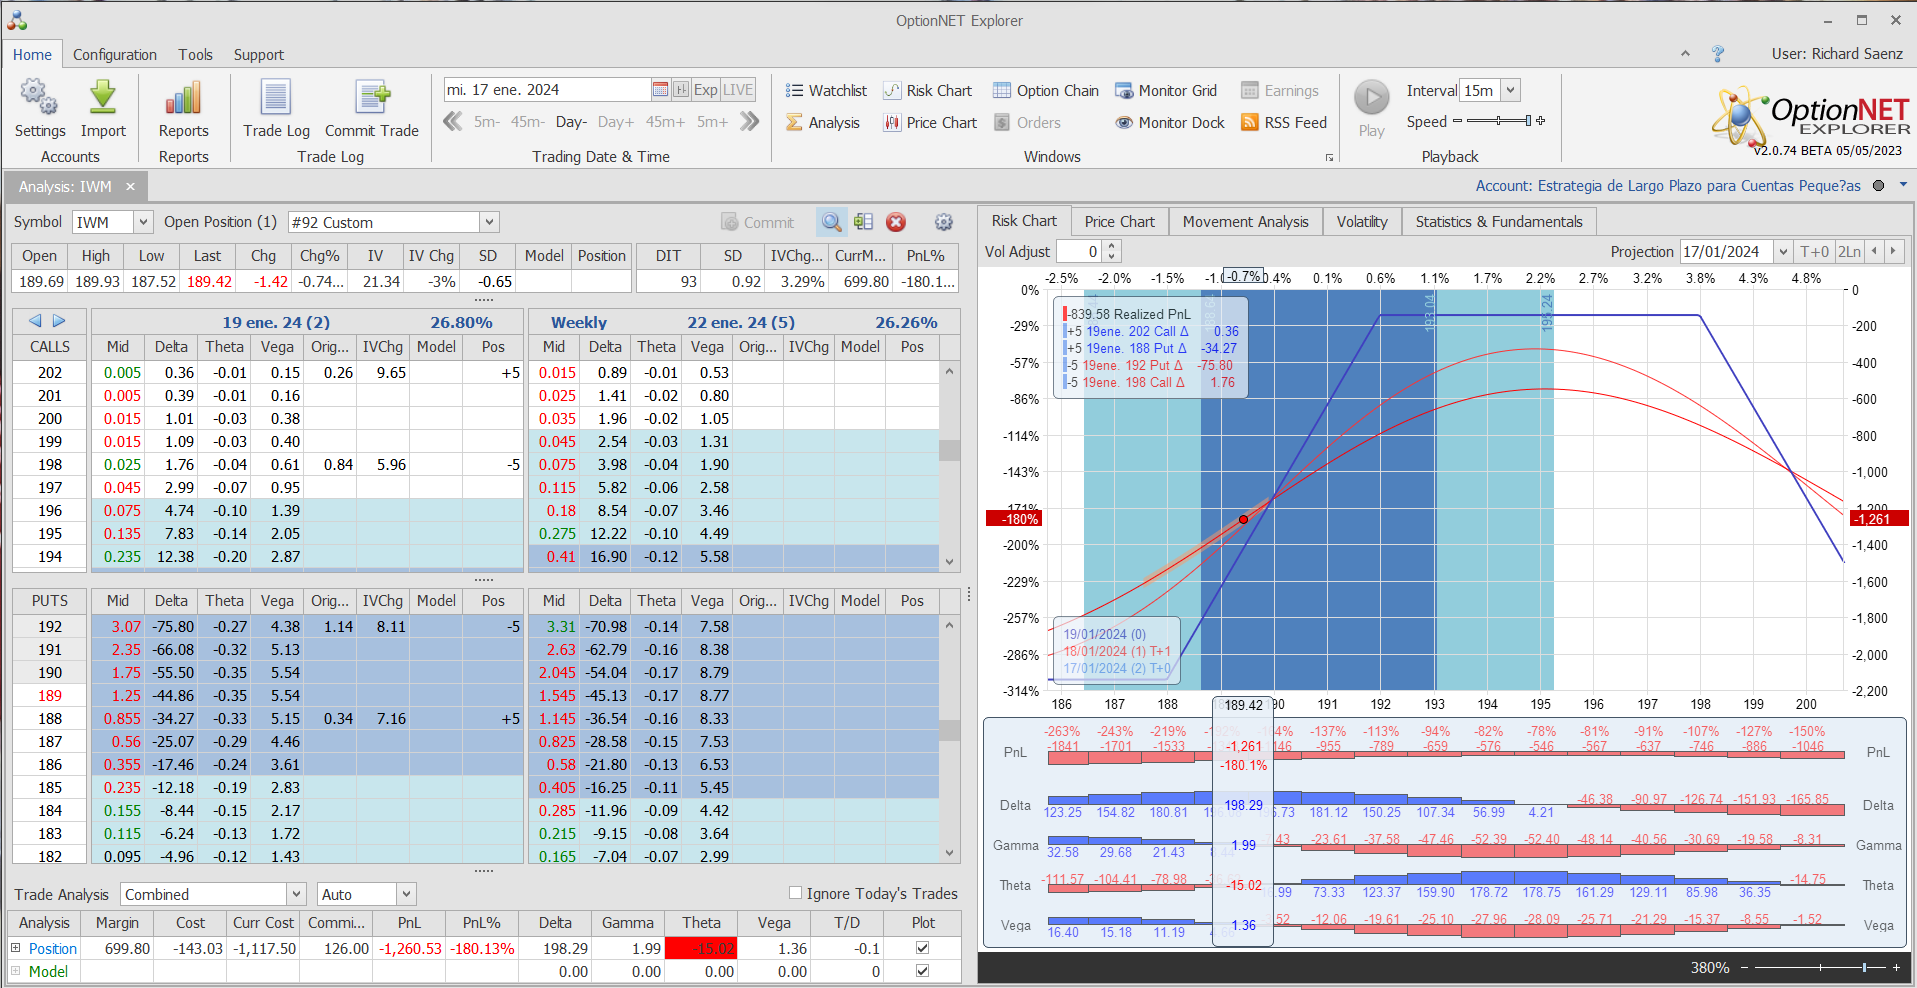Viewport: 1917px width, 988px height.
Task: Open the RSS Feed window
Action: pyautogui.click(x=1284, y=123)
